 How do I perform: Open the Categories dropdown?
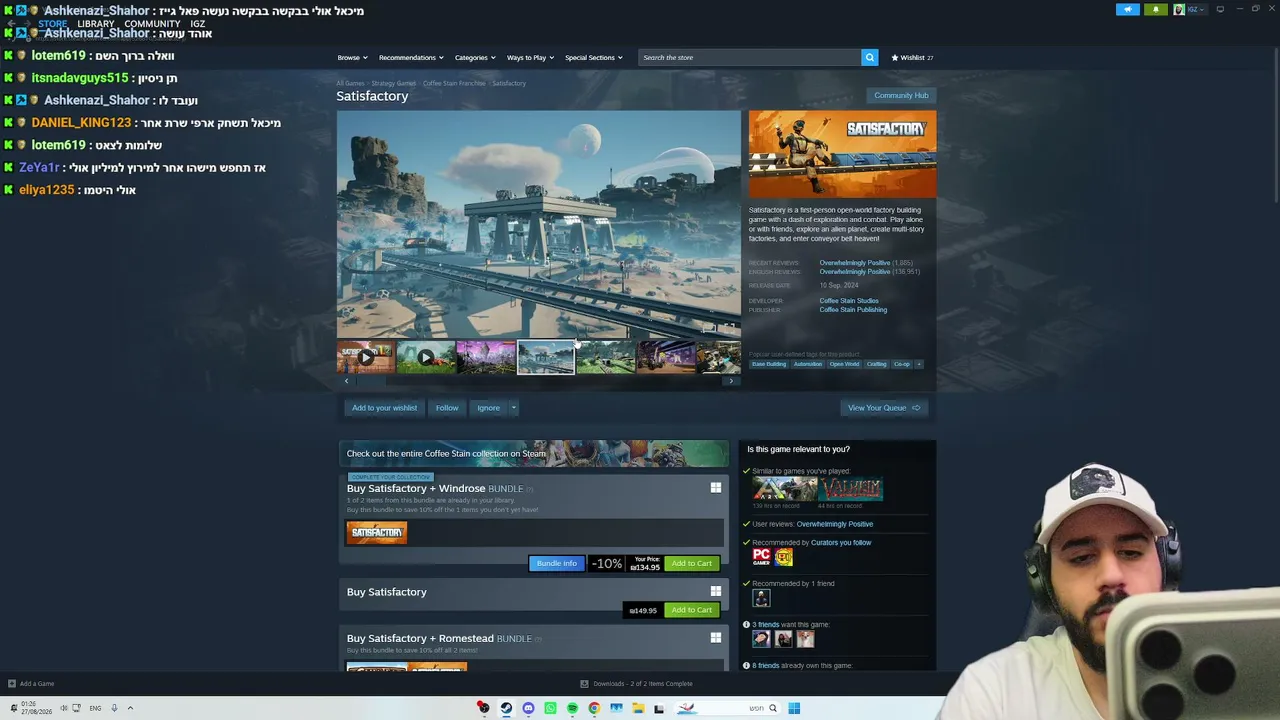475,57
